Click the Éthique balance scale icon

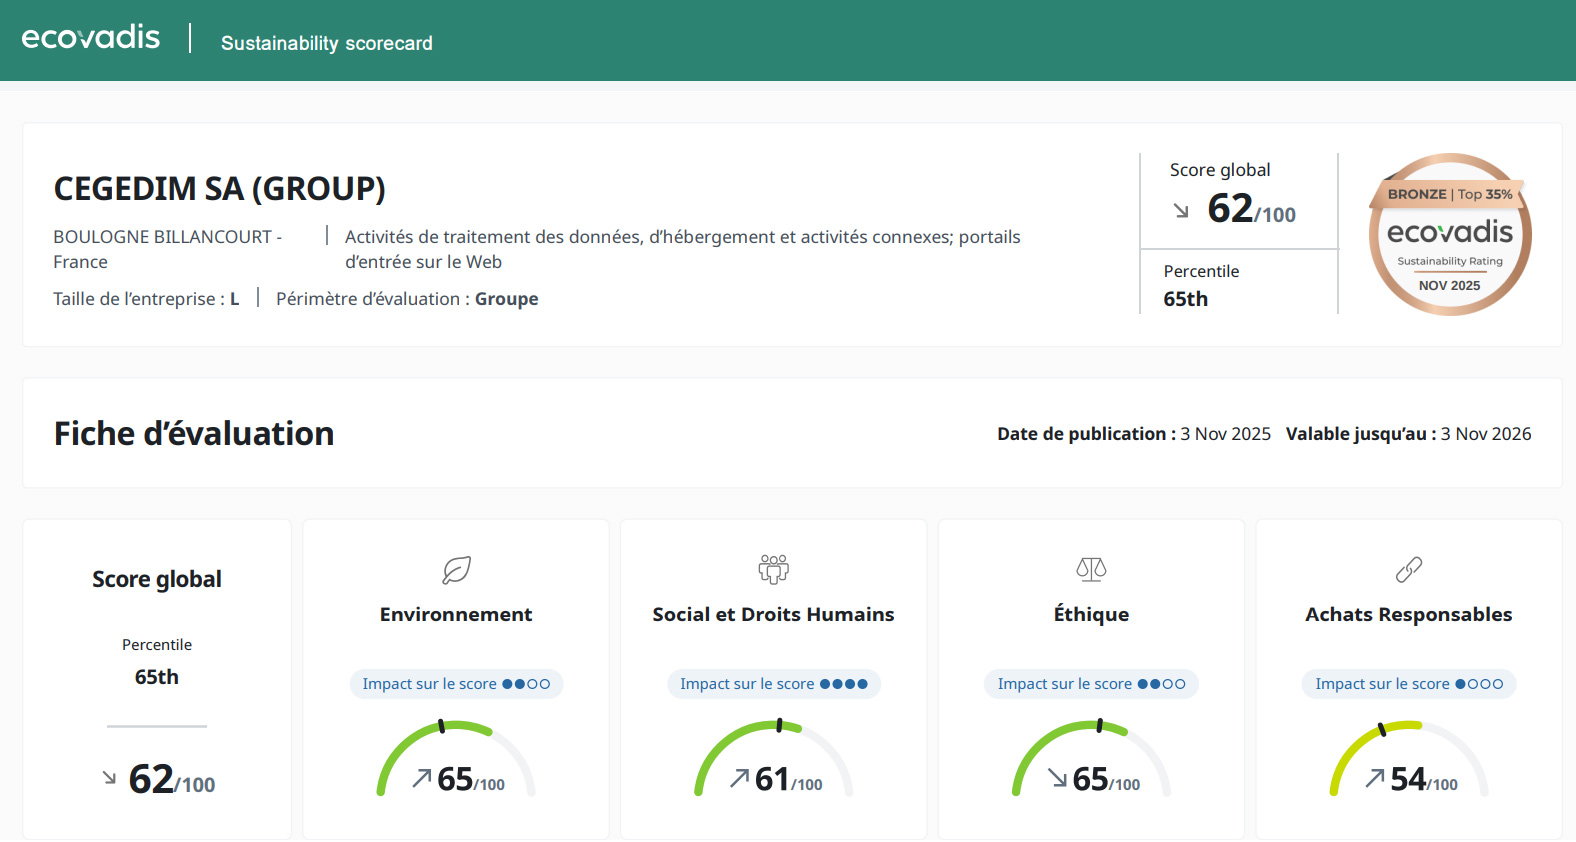1091,570
